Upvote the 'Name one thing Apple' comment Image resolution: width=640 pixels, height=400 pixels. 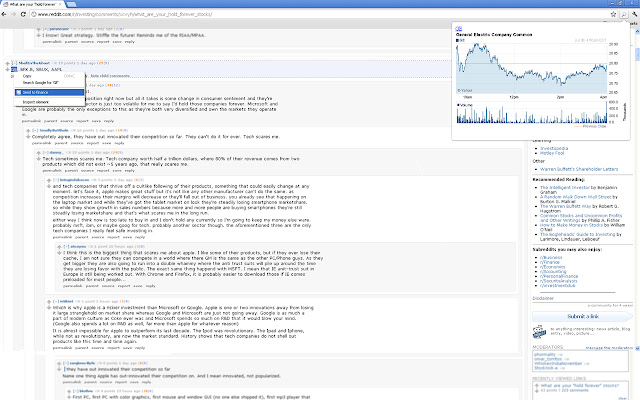click(x=60, y=363)
